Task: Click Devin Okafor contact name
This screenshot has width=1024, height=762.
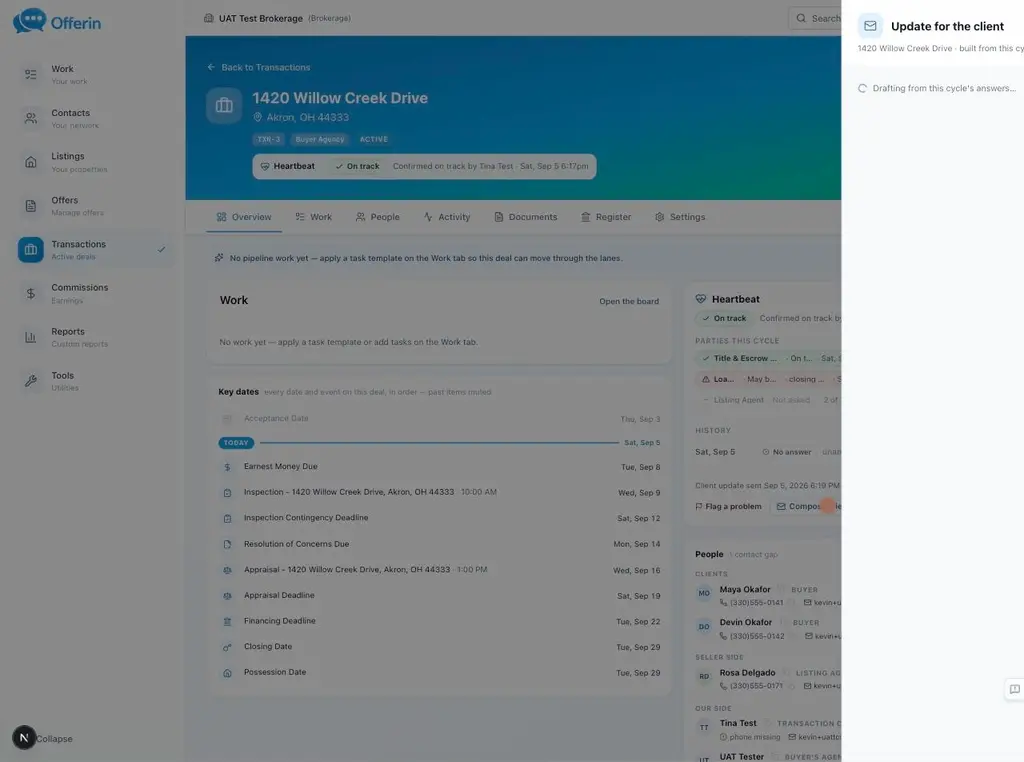Action: [x=745, y=622]
